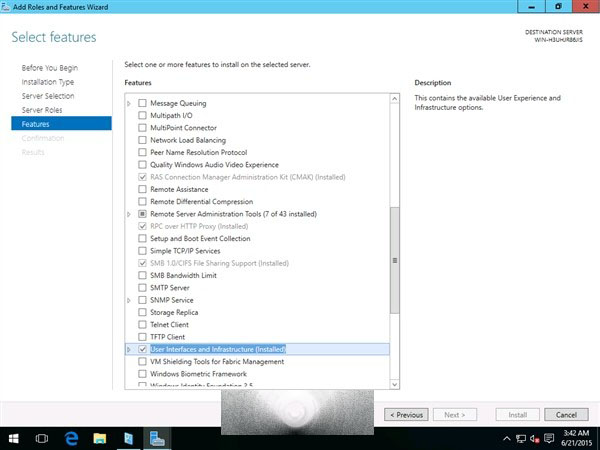Check the Telnet Client feature

click(142, 324)
